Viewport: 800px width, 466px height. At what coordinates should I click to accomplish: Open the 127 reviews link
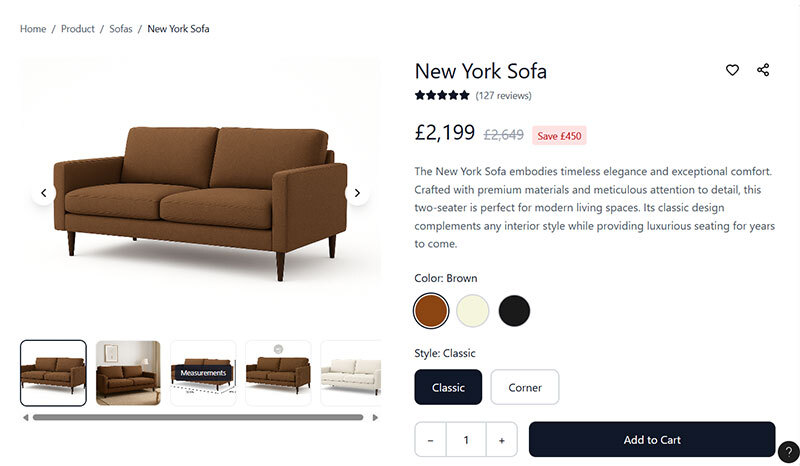pos(504,96)
